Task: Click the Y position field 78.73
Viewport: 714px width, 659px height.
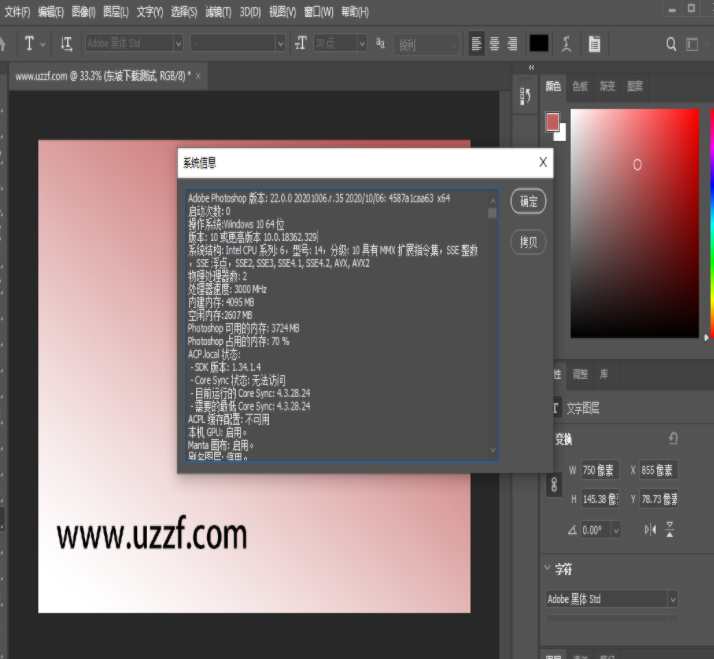Action: point(658,499)
